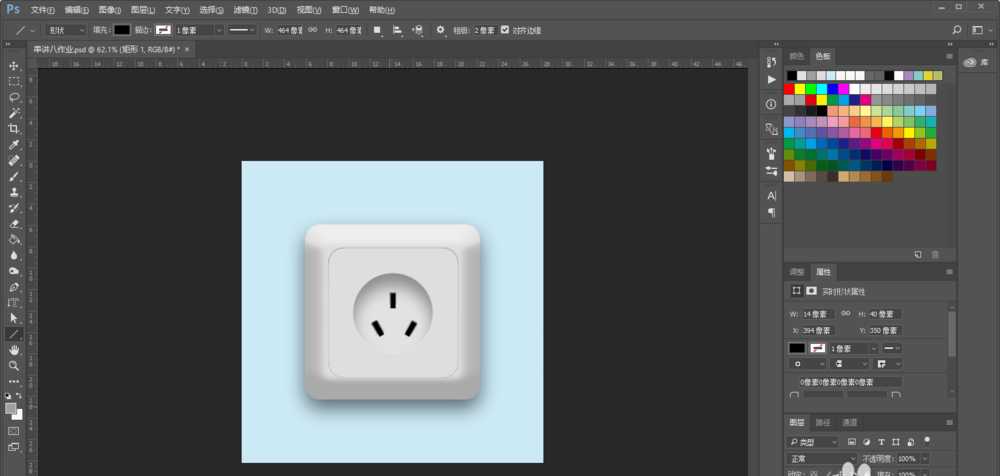Open the blend mode dropdown showing 正常
The image size is (1000, 476).
[x=813, y=458]
